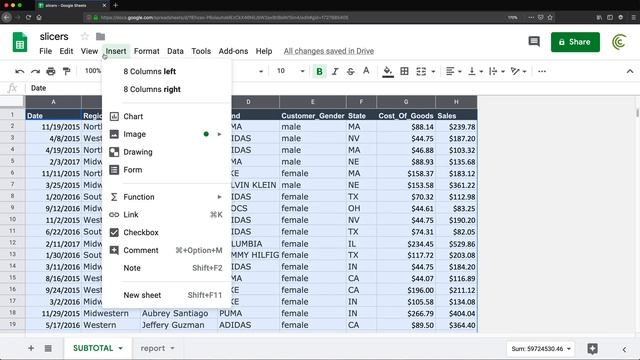Click the Print icon

click(x=51, y=71)
